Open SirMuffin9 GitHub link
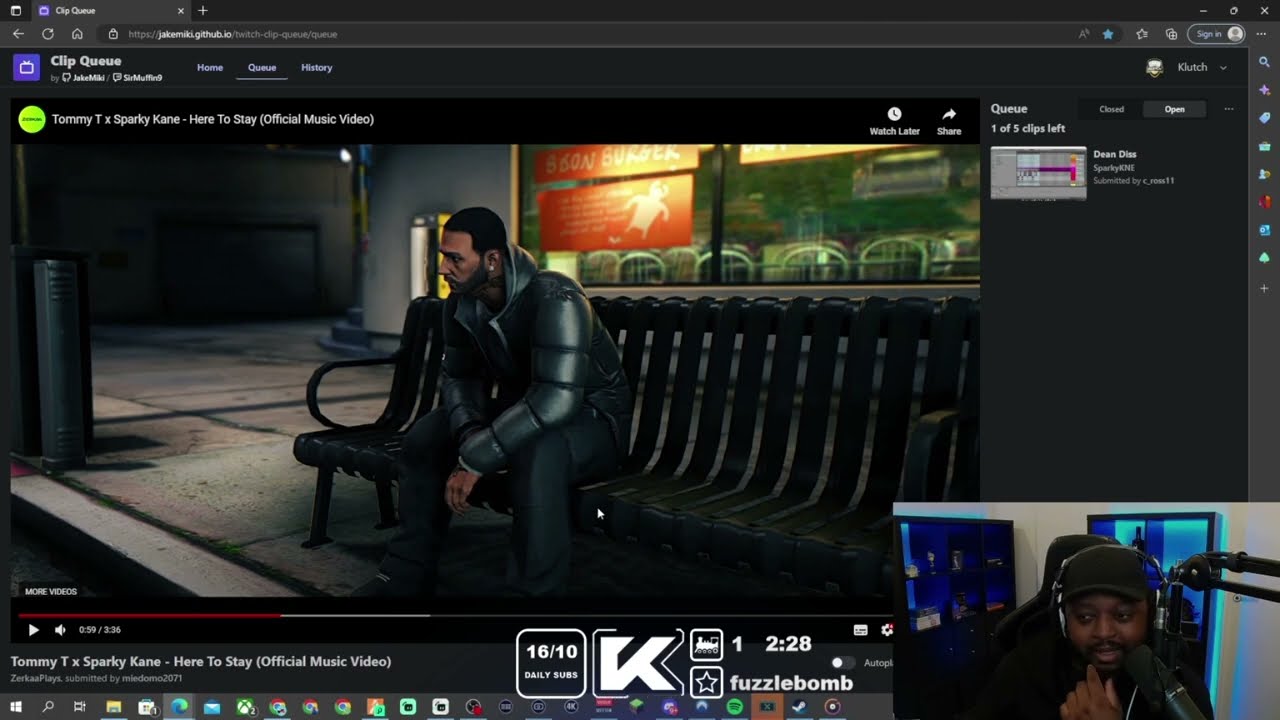This screenshot has height=720, width=1280. click(x=138, y=78)
